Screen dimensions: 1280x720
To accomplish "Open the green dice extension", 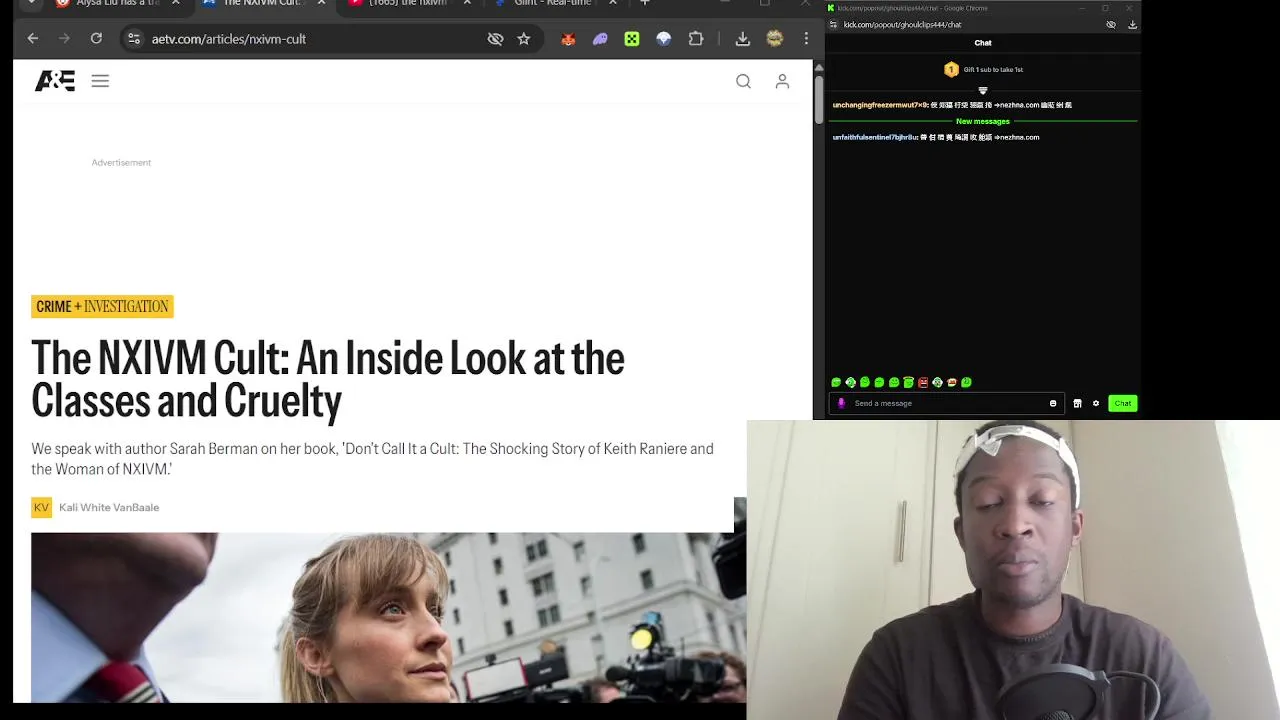I will click(632, 39).
